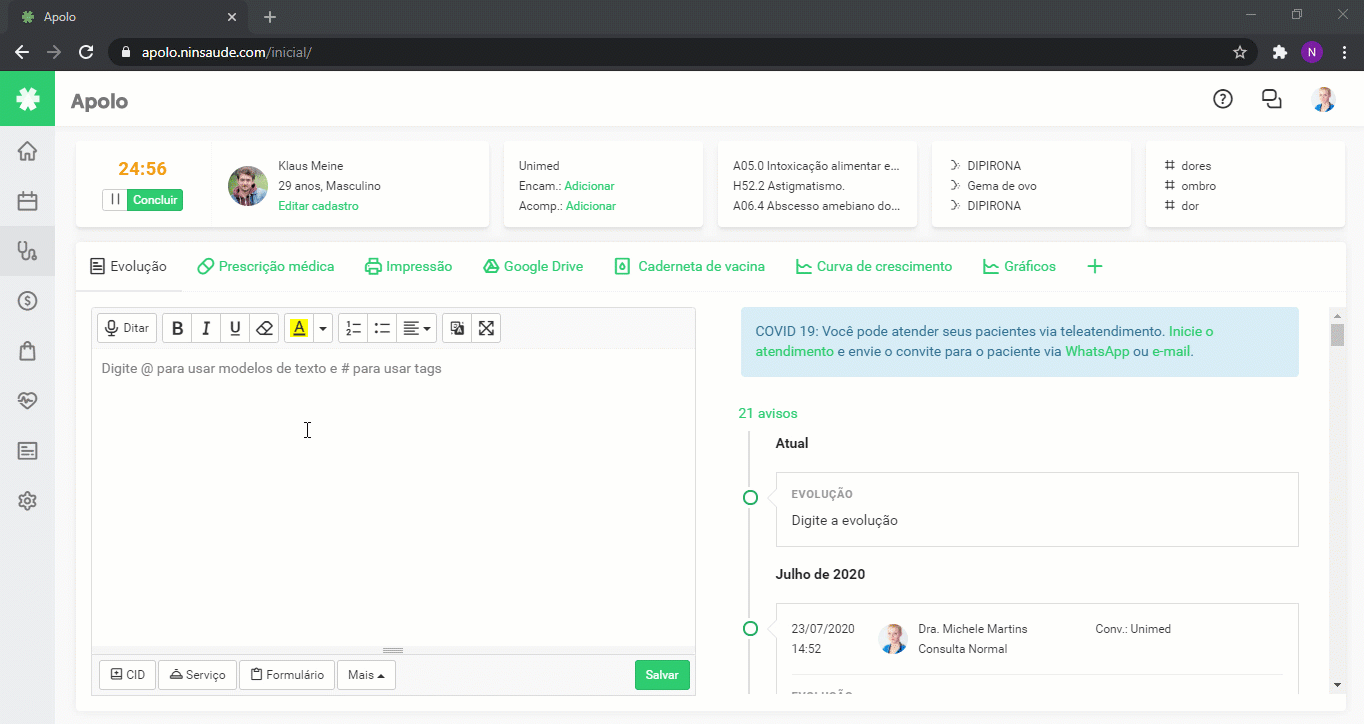
Task: Open the chat messages icon
Action: [x=1272, y=99]
